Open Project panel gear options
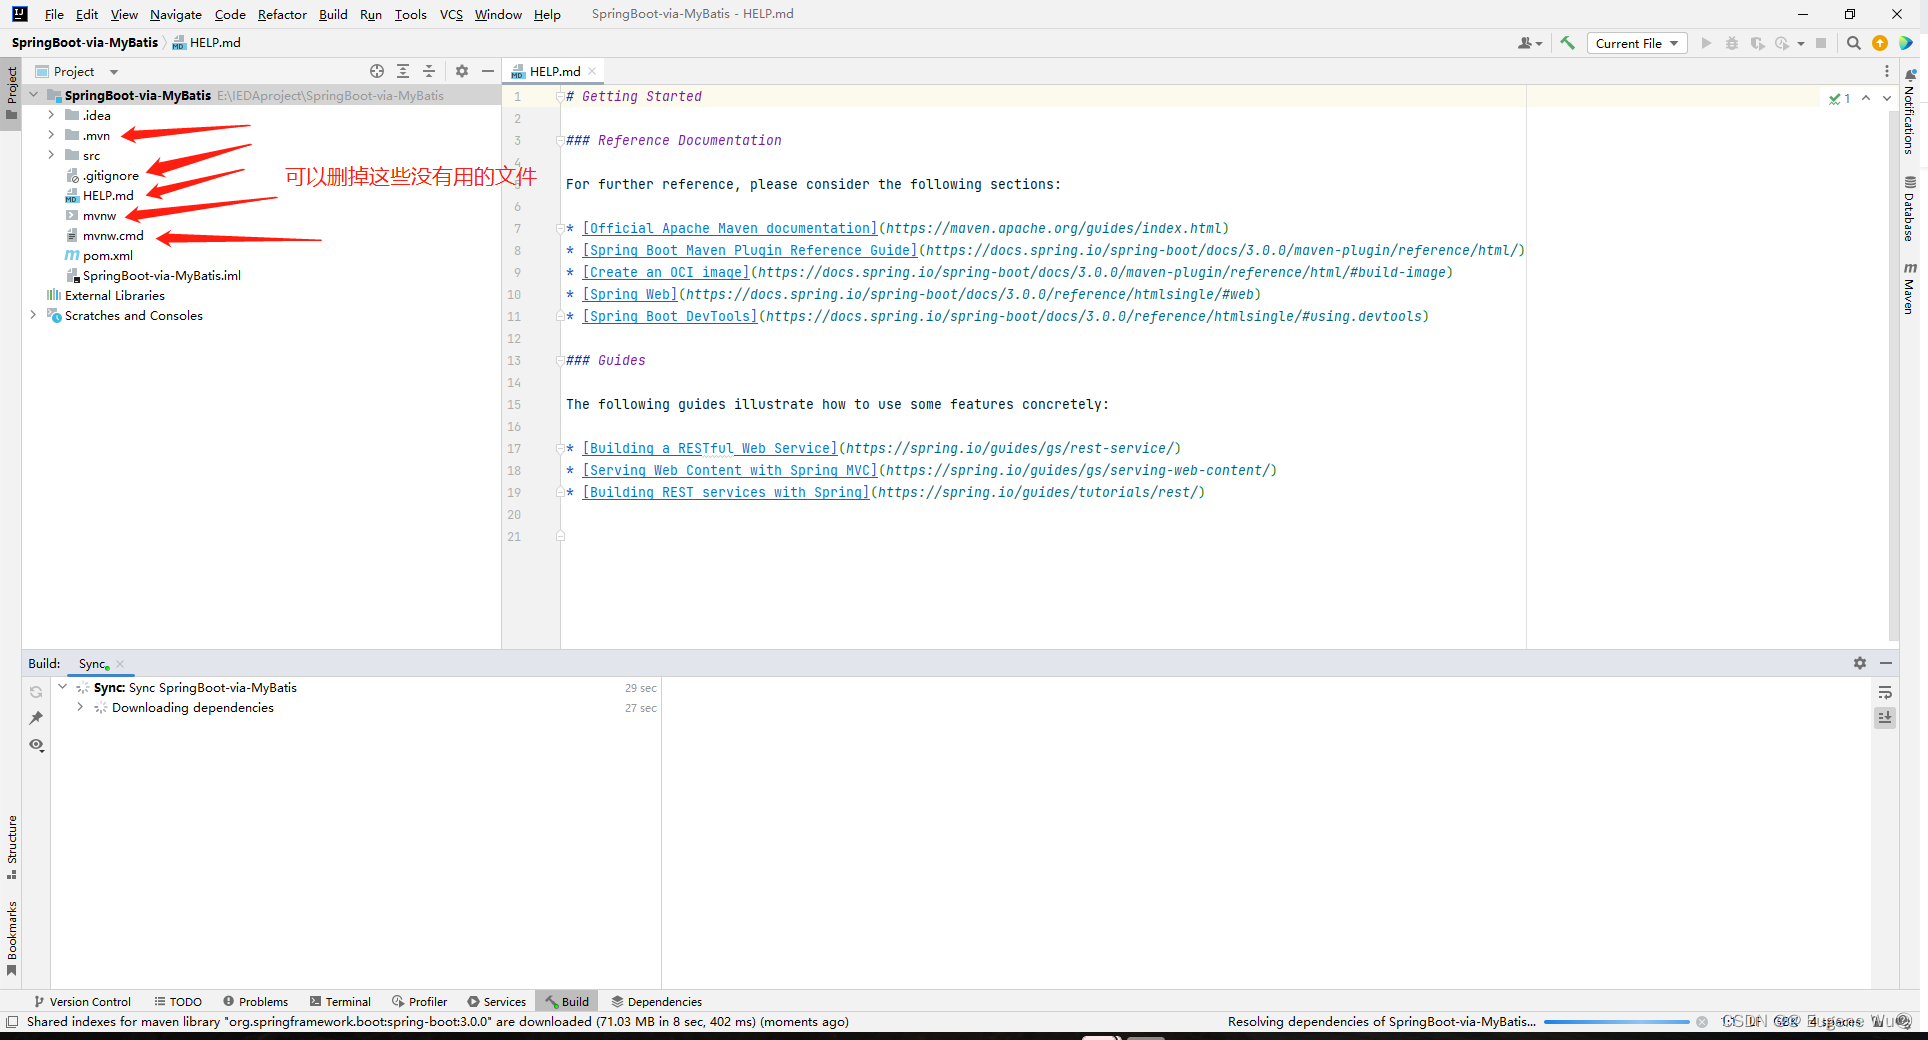This screenshot has height=1040, width=1928. click(x=462, y=71)
